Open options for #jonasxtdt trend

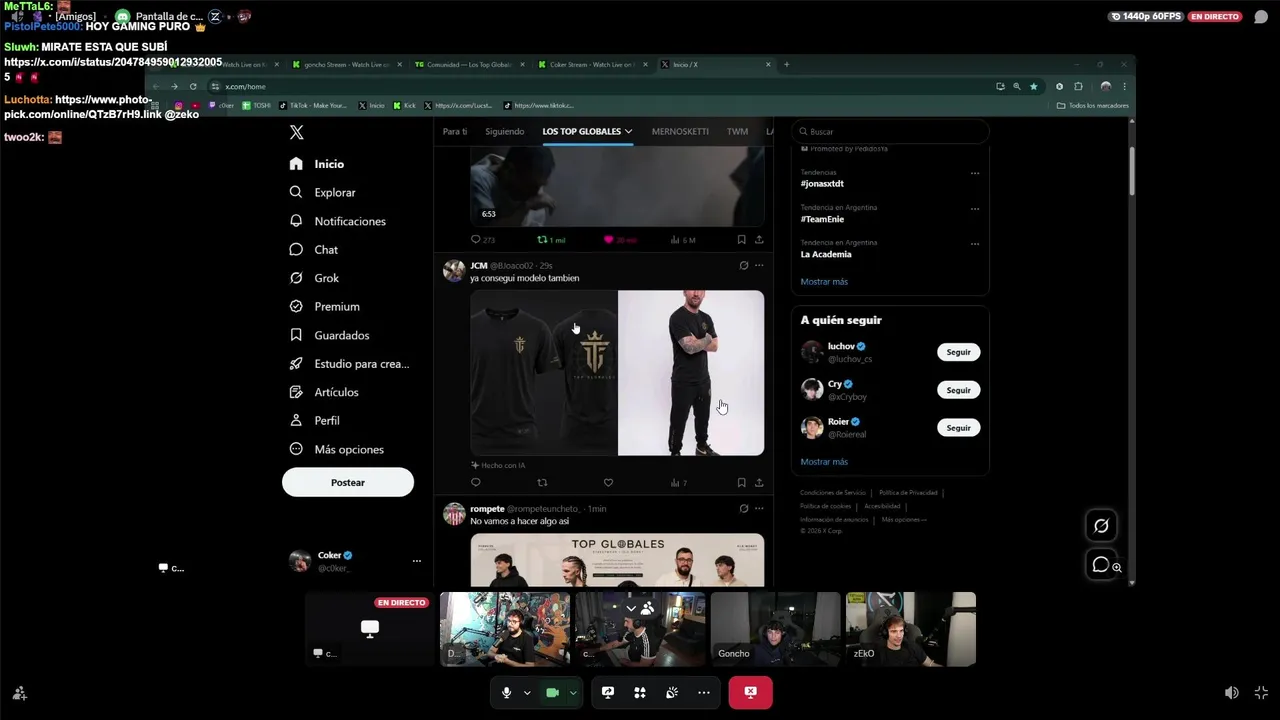(x=975, y=173)
